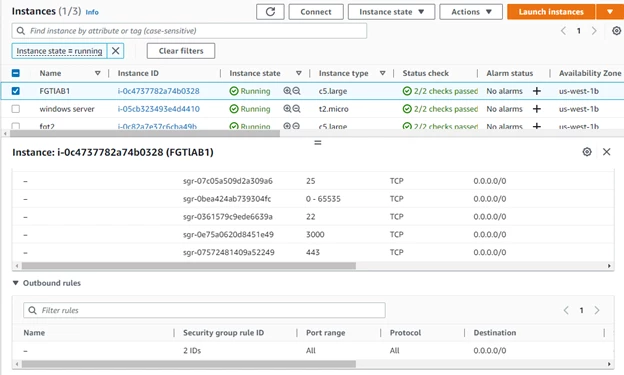The image size is (624, 375).
Task: Zoom in status icon for windows server
Action: 287,108
